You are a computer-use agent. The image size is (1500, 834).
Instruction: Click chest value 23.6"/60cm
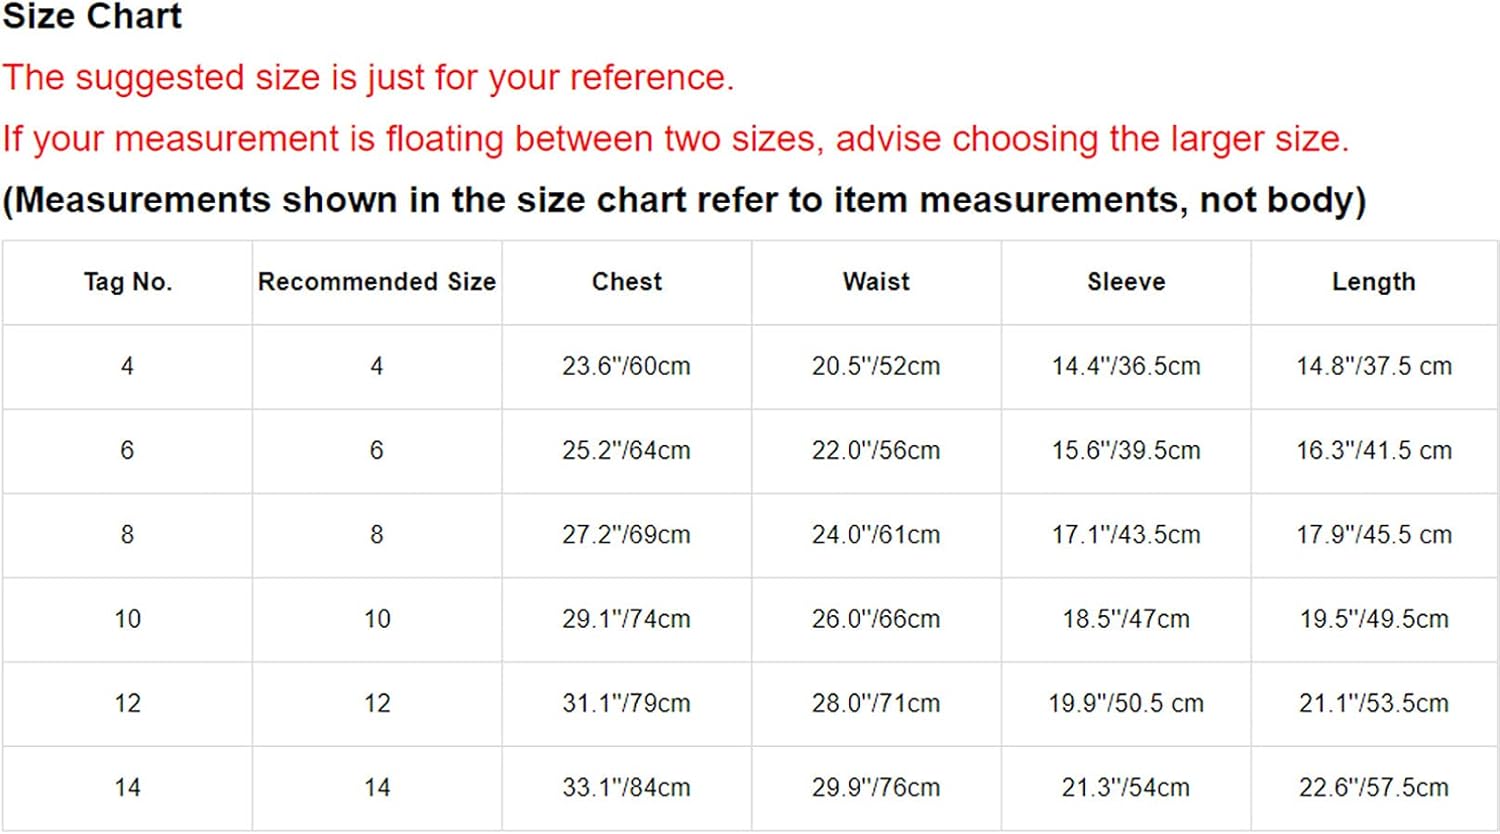tap(626, 366)
